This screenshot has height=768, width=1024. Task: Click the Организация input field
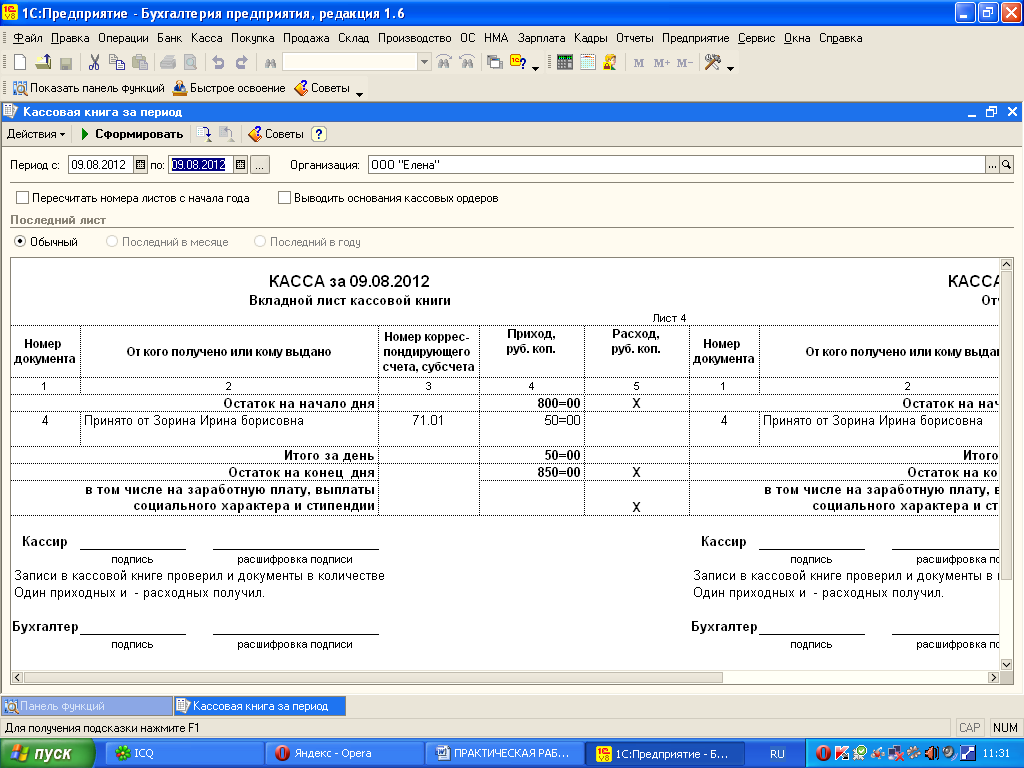coord(677,165)
